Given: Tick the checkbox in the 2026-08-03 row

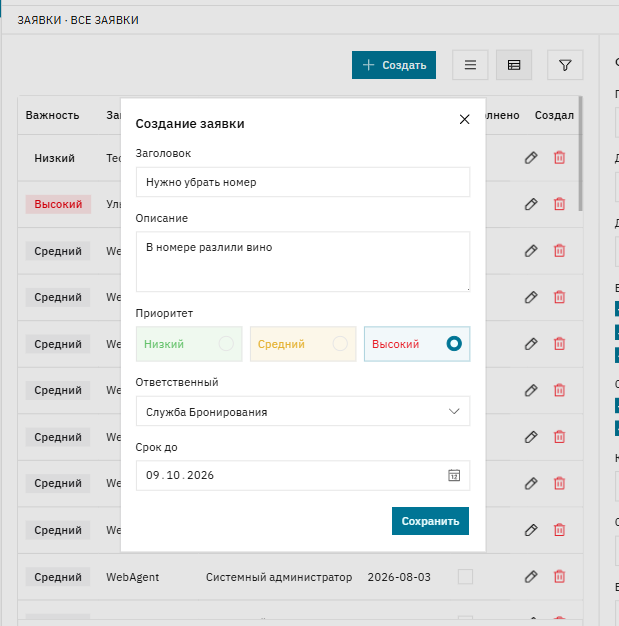Looking at the screenshot, I should pos(465,576).
